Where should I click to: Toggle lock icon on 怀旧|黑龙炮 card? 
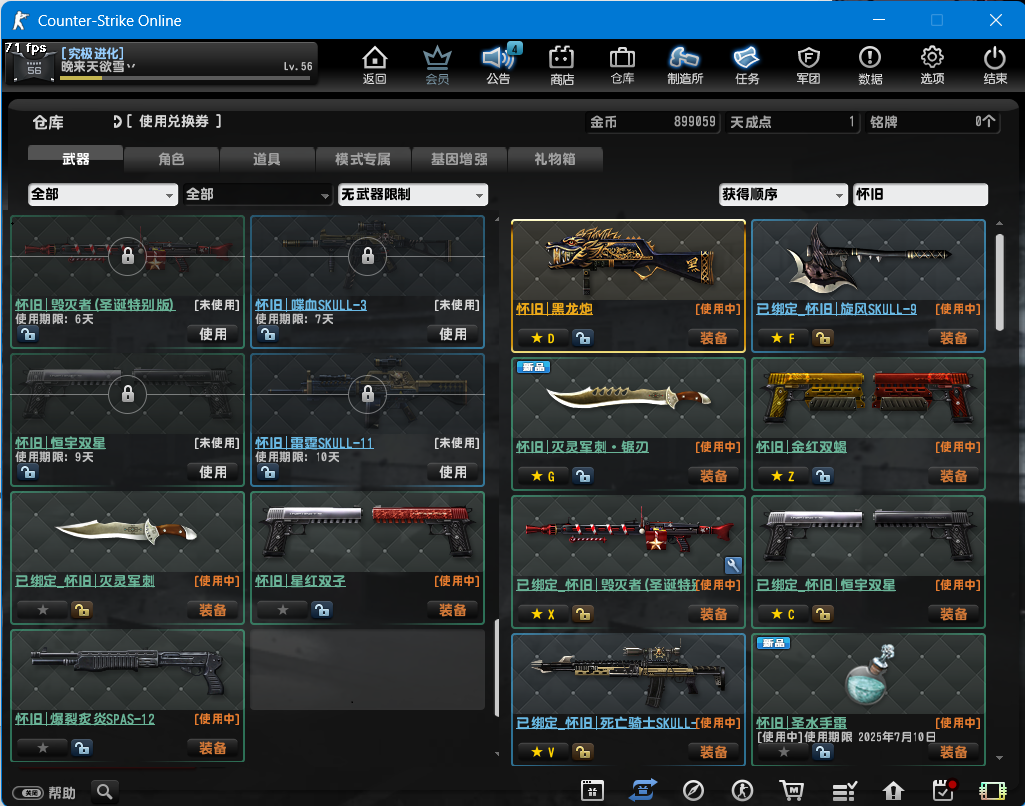coord(582,338)
